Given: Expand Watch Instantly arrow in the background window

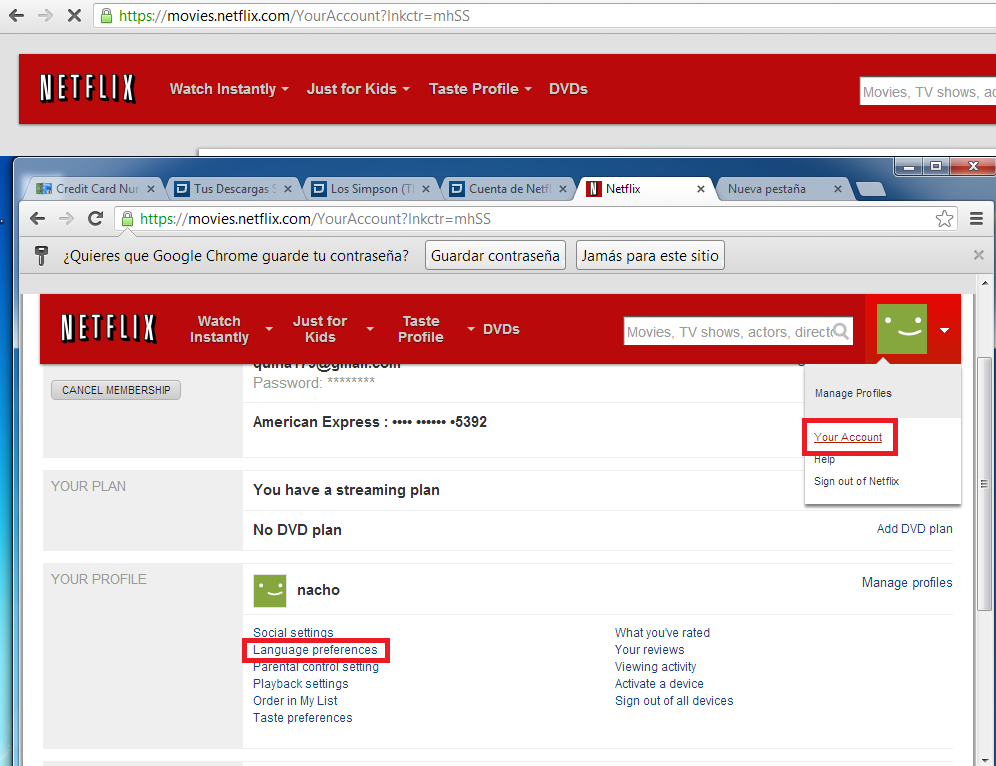Looking at the screenshot, I should tap(285, 89).
